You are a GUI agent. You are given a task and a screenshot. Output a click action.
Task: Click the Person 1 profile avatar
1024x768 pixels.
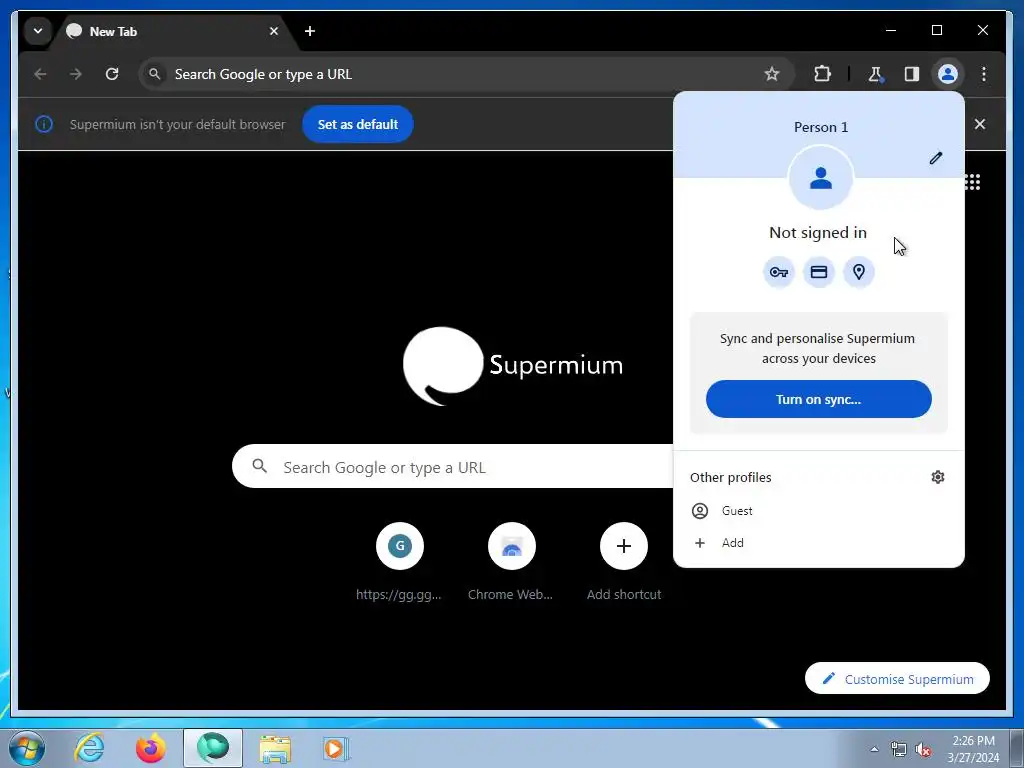(x=820, y=178)
